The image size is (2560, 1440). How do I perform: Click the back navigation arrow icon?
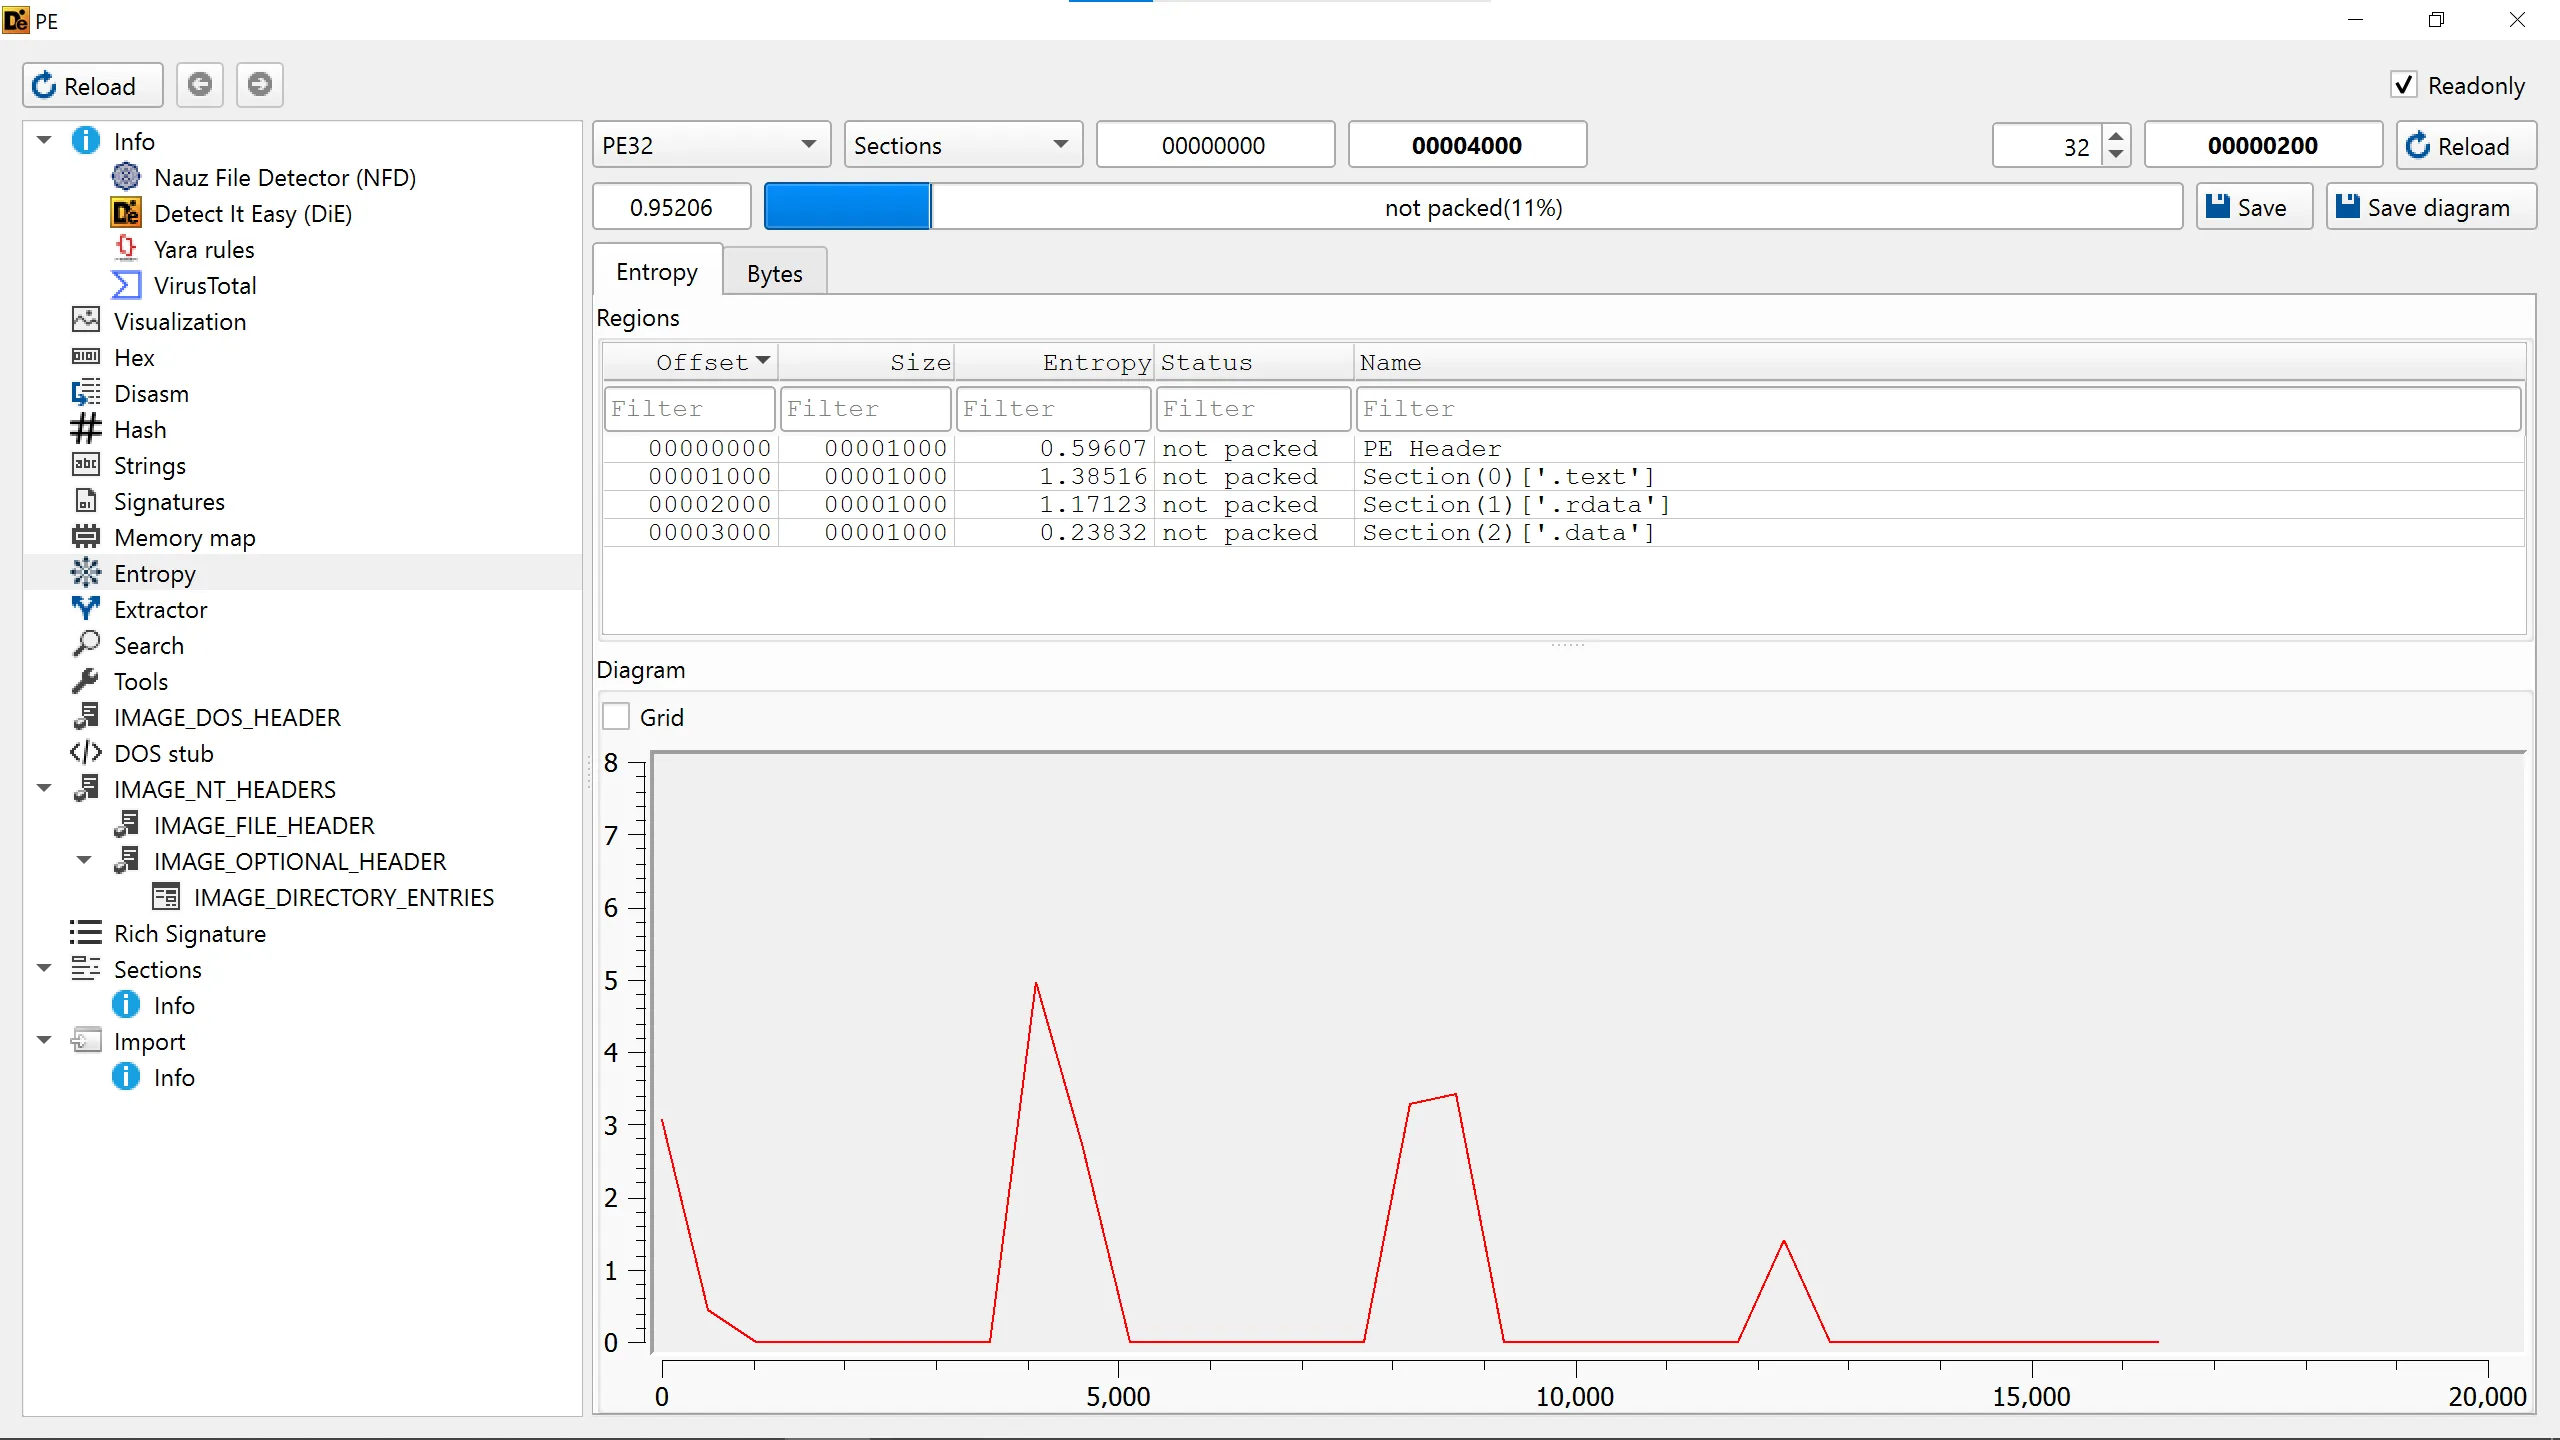coord(200,85)
